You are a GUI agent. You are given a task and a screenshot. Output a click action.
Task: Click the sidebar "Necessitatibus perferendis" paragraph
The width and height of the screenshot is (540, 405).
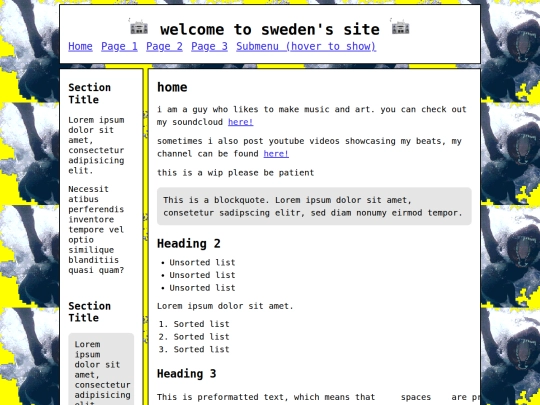96,230
